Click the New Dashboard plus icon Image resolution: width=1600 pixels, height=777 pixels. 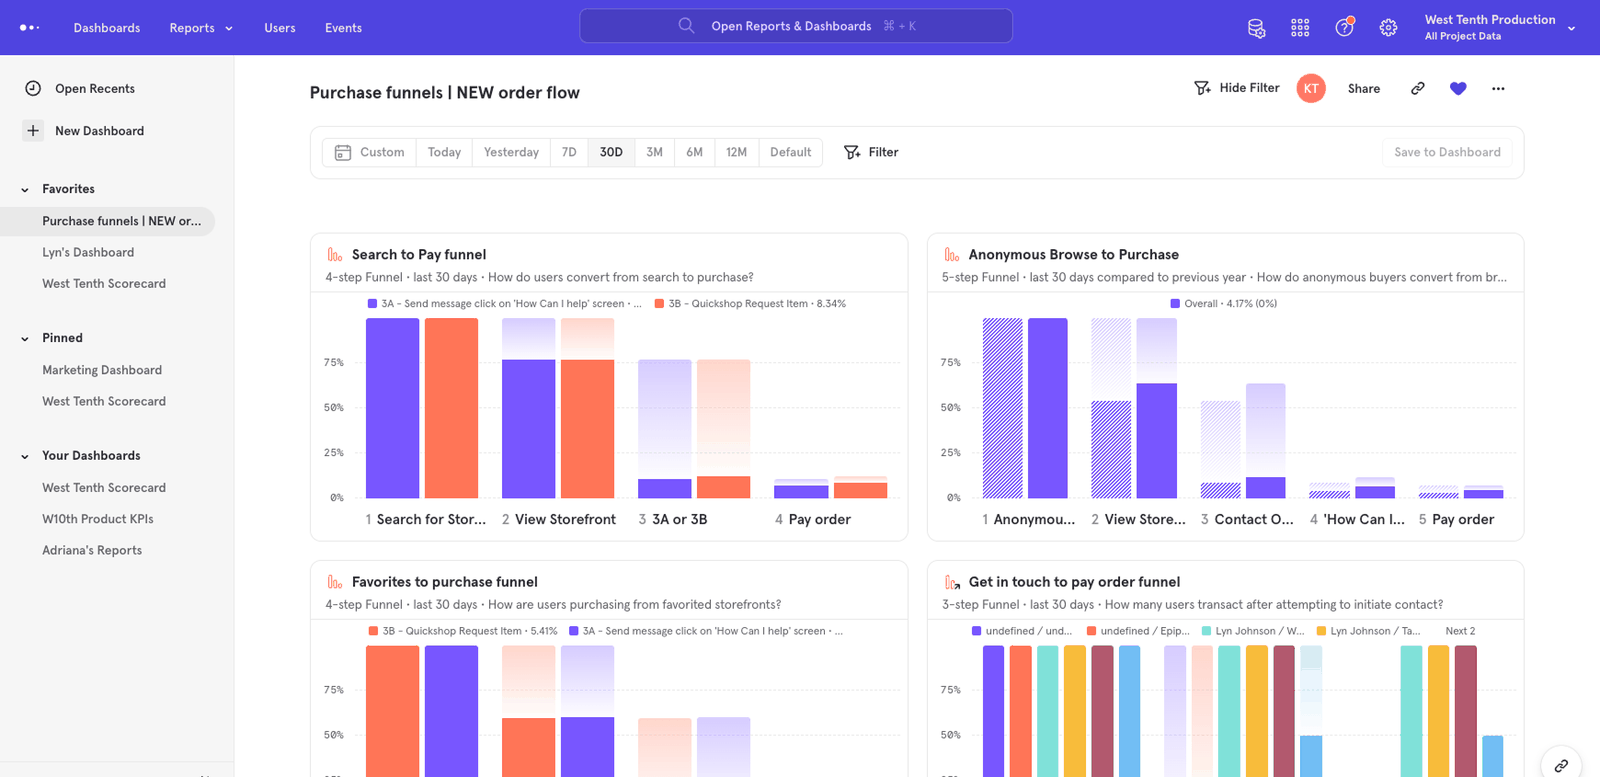pyautogui.click(x=33, y=130)
